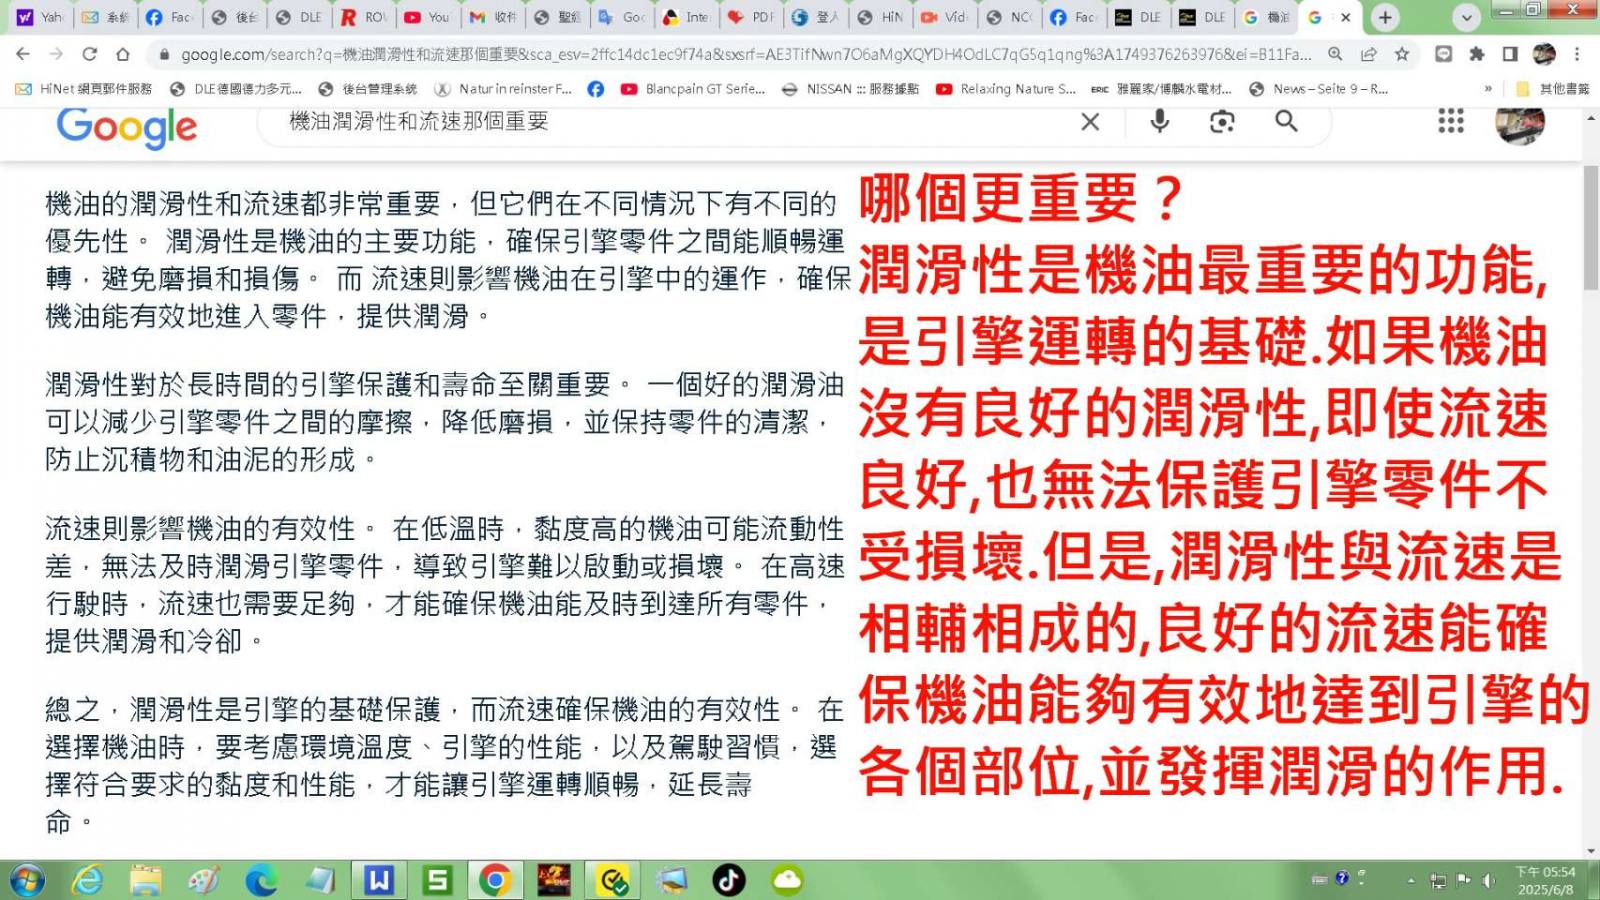Clear the search box text
Image resolution: width=1600 pixels, height=900 pixels.
point(1090,122)
